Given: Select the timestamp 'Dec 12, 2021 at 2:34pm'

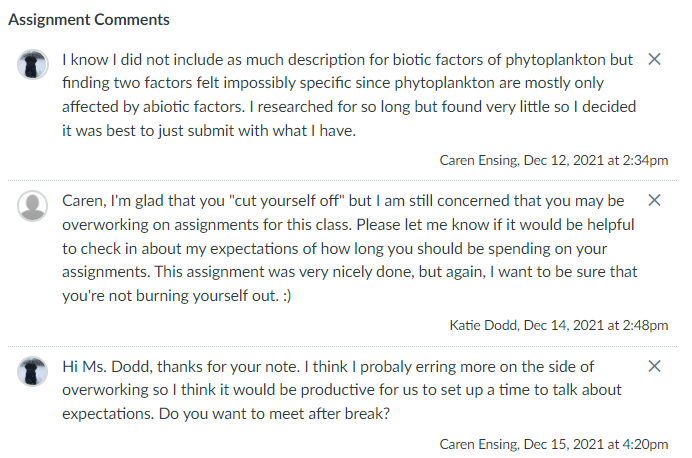Looking at the screenshot, I should point(596,160).
